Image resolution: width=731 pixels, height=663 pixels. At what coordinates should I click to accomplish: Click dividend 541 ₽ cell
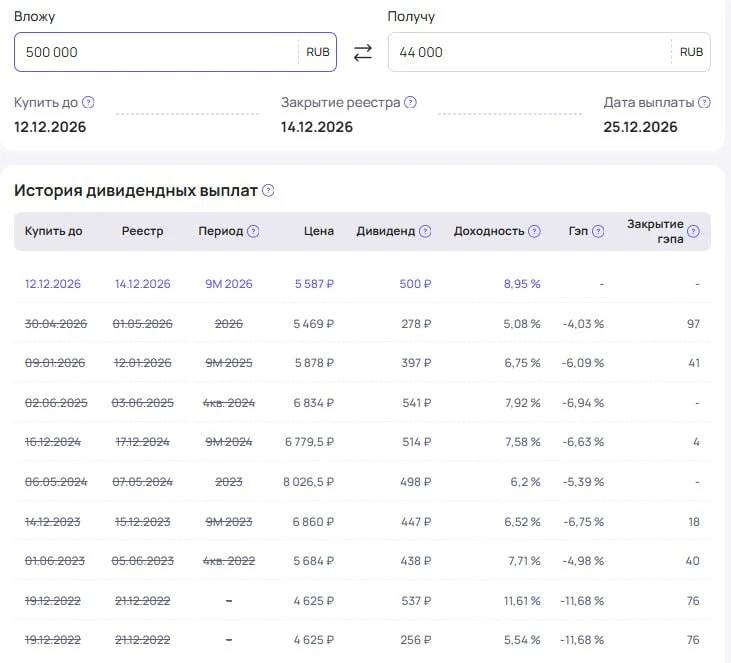point(417,403)
